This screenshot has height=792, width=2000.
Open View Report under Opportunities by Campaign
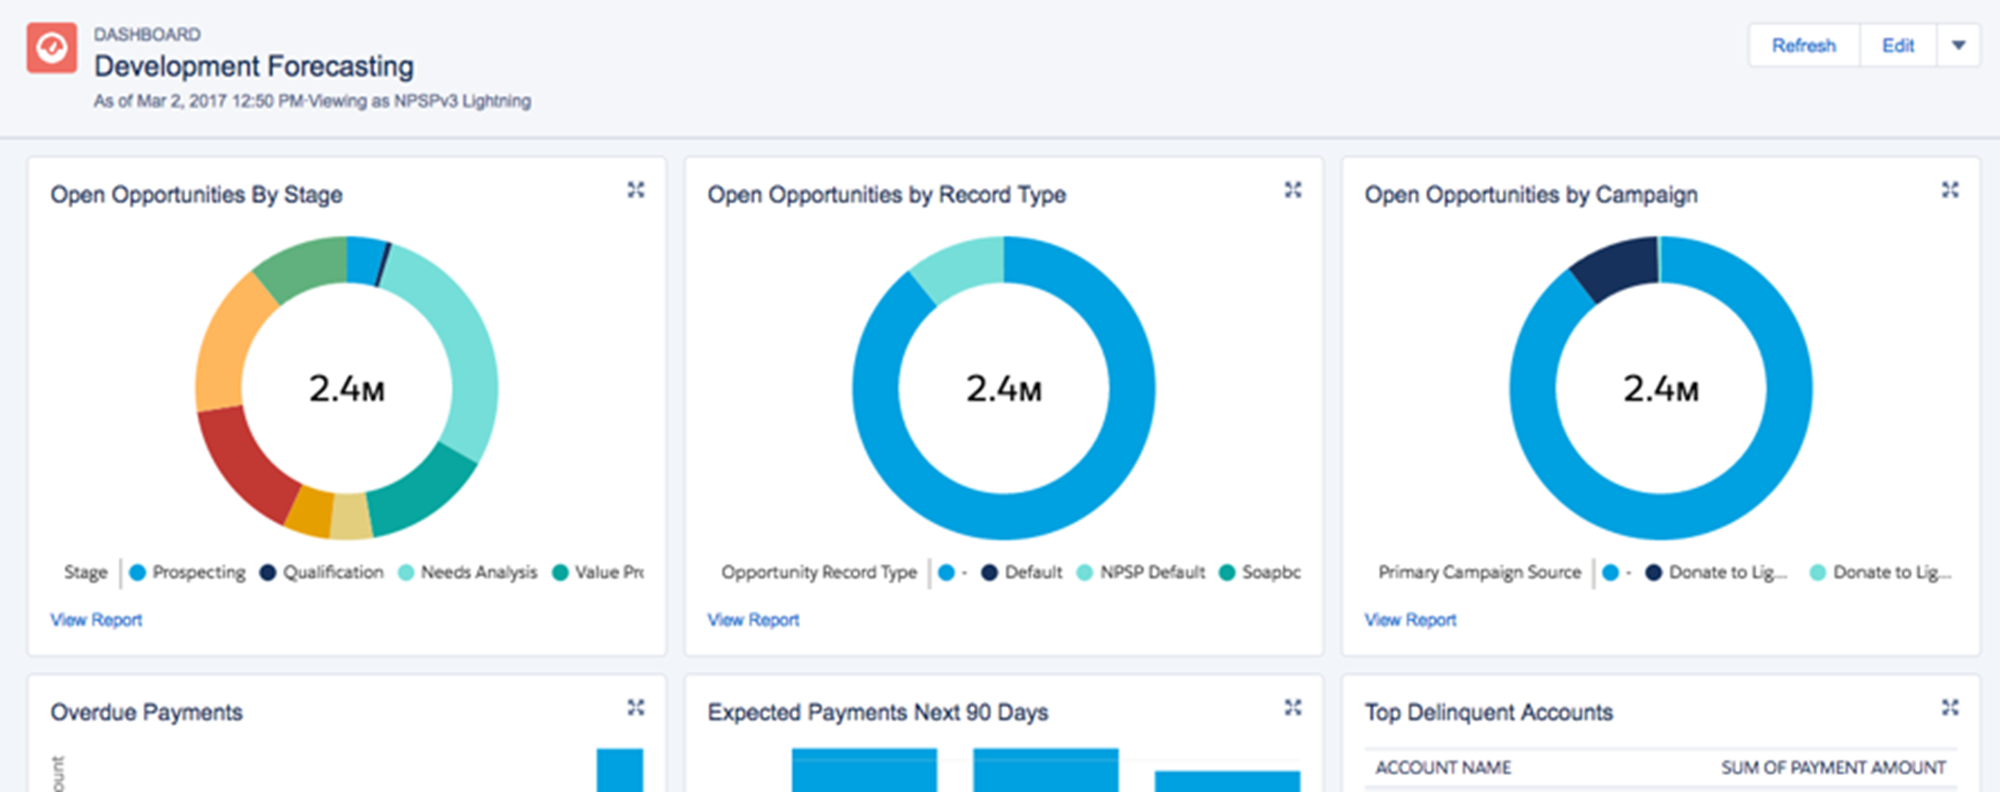point(1410,620)
